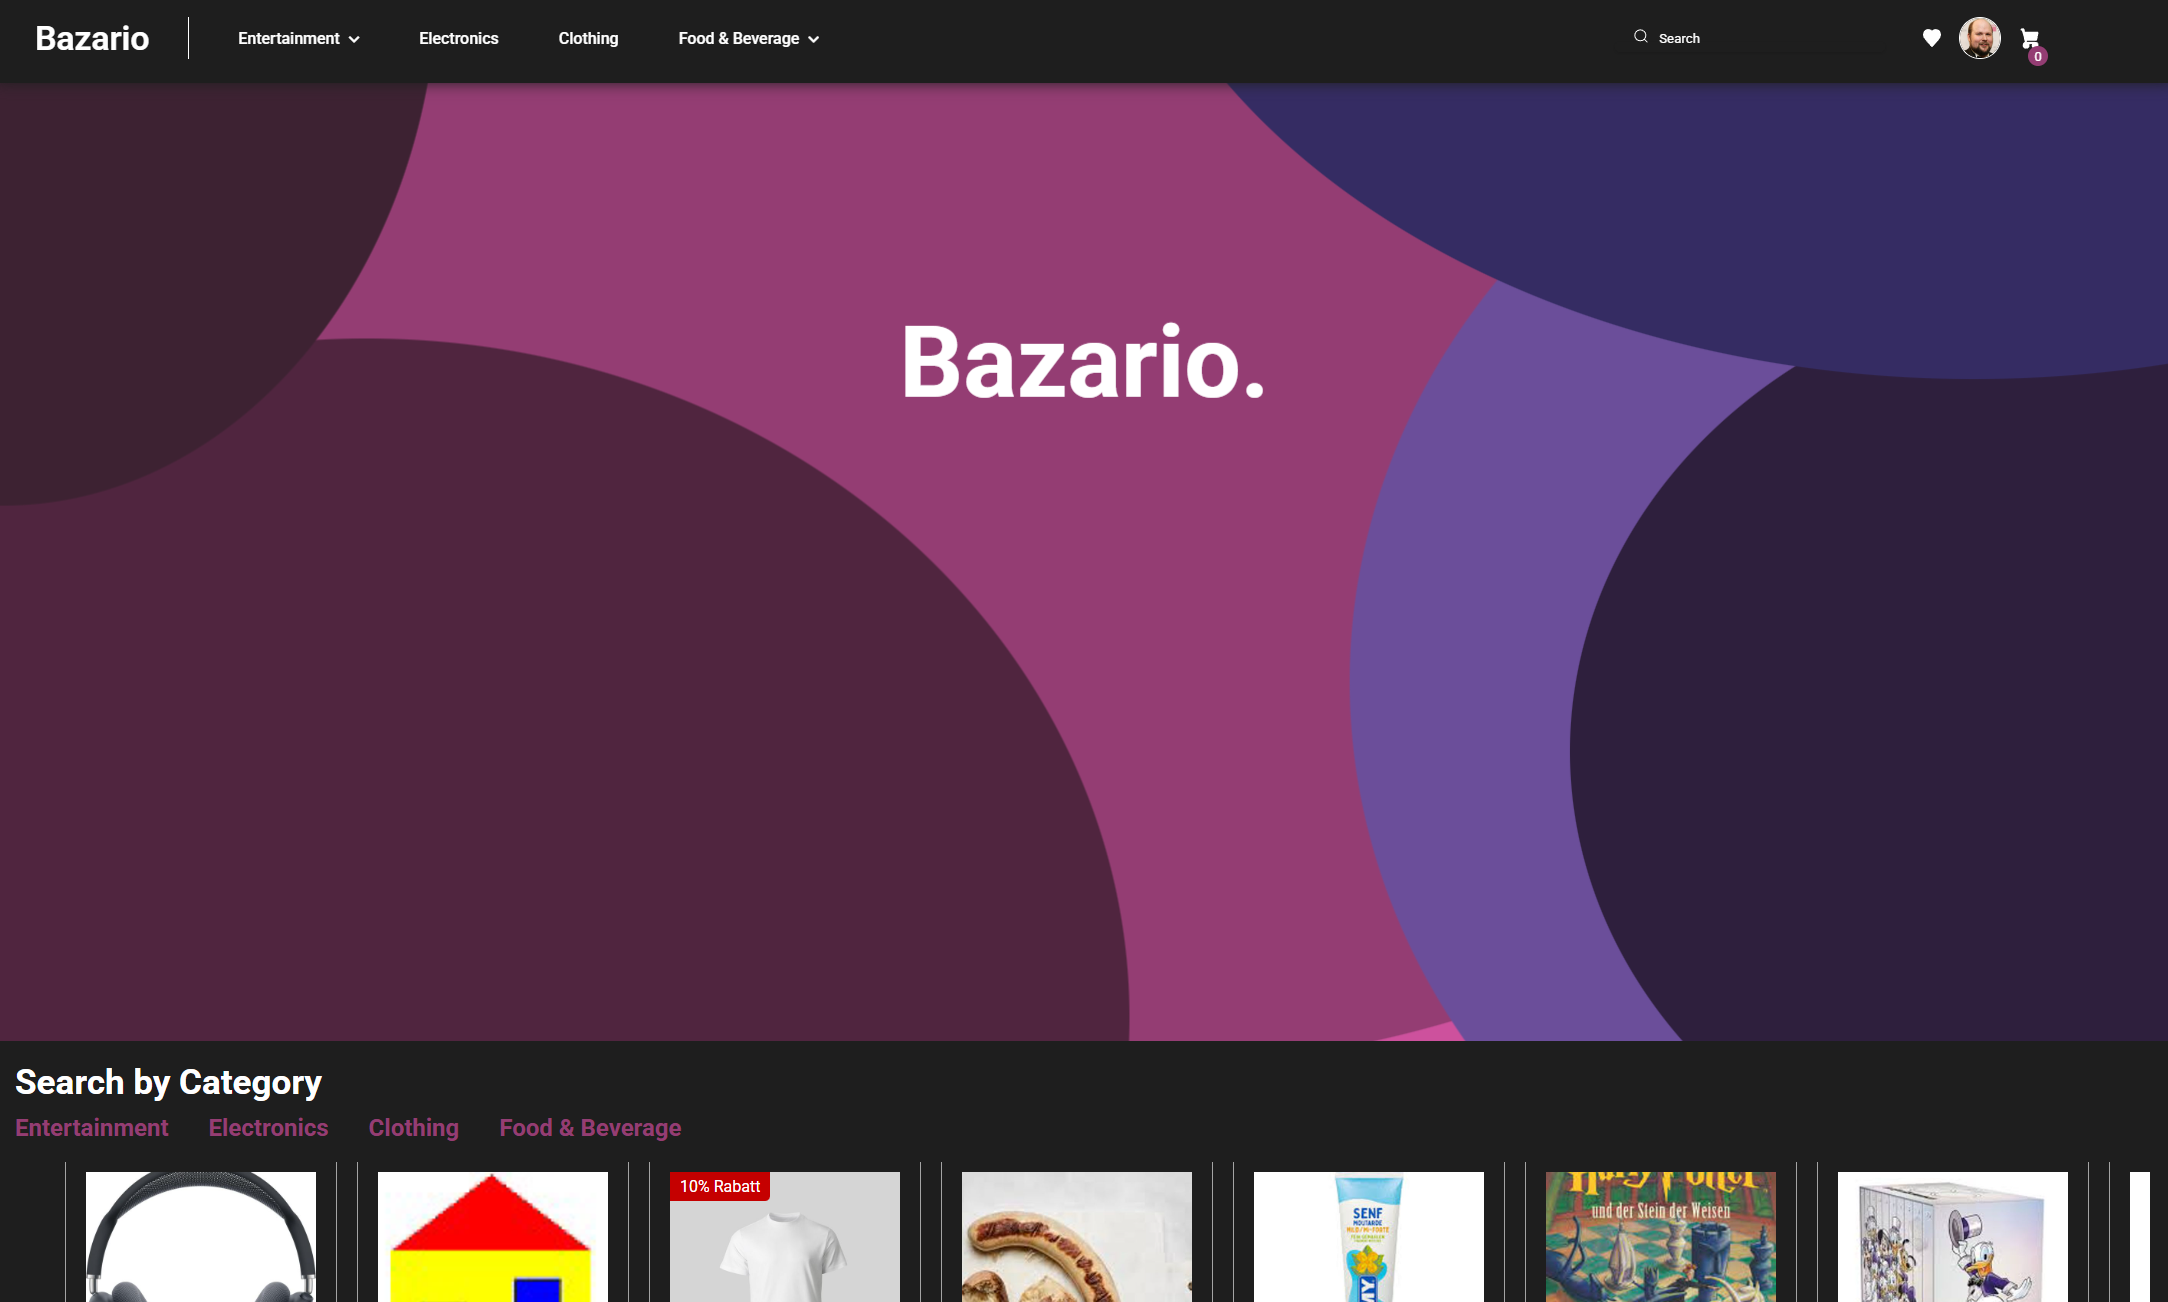Click the search magnifier icon
Screen dimensions: 2168x1302
pyautogui.click(x=1641, y=37)
